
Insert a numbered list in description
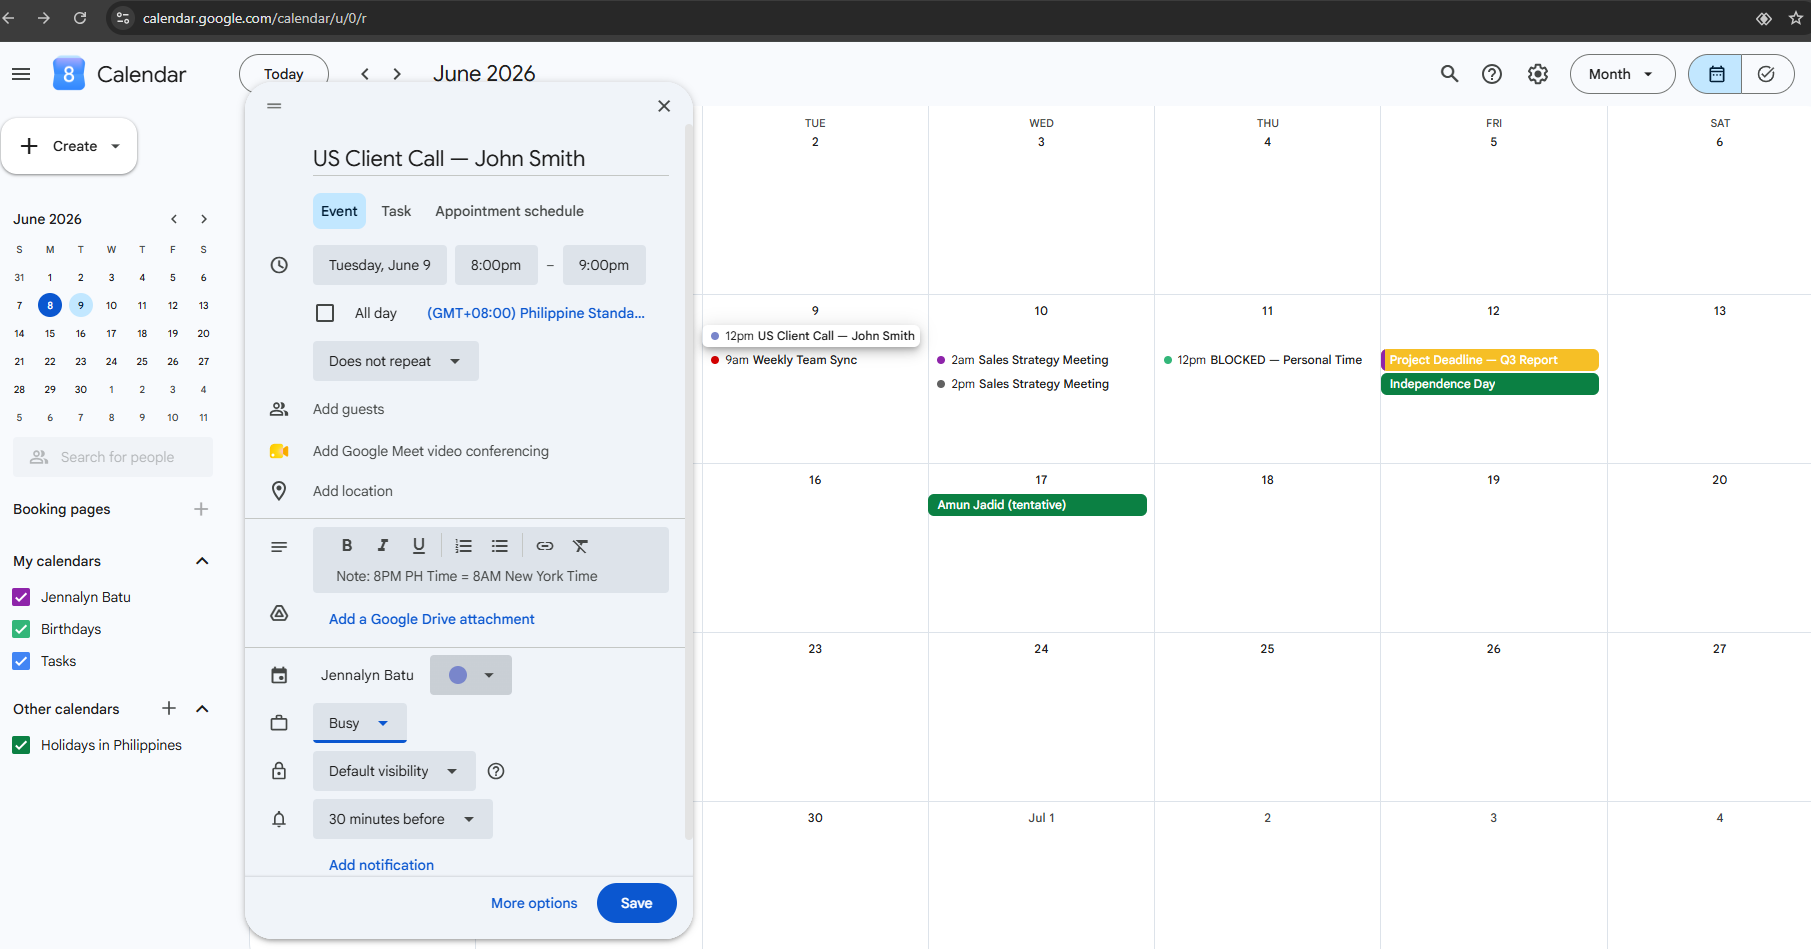(x=463, y=546)
